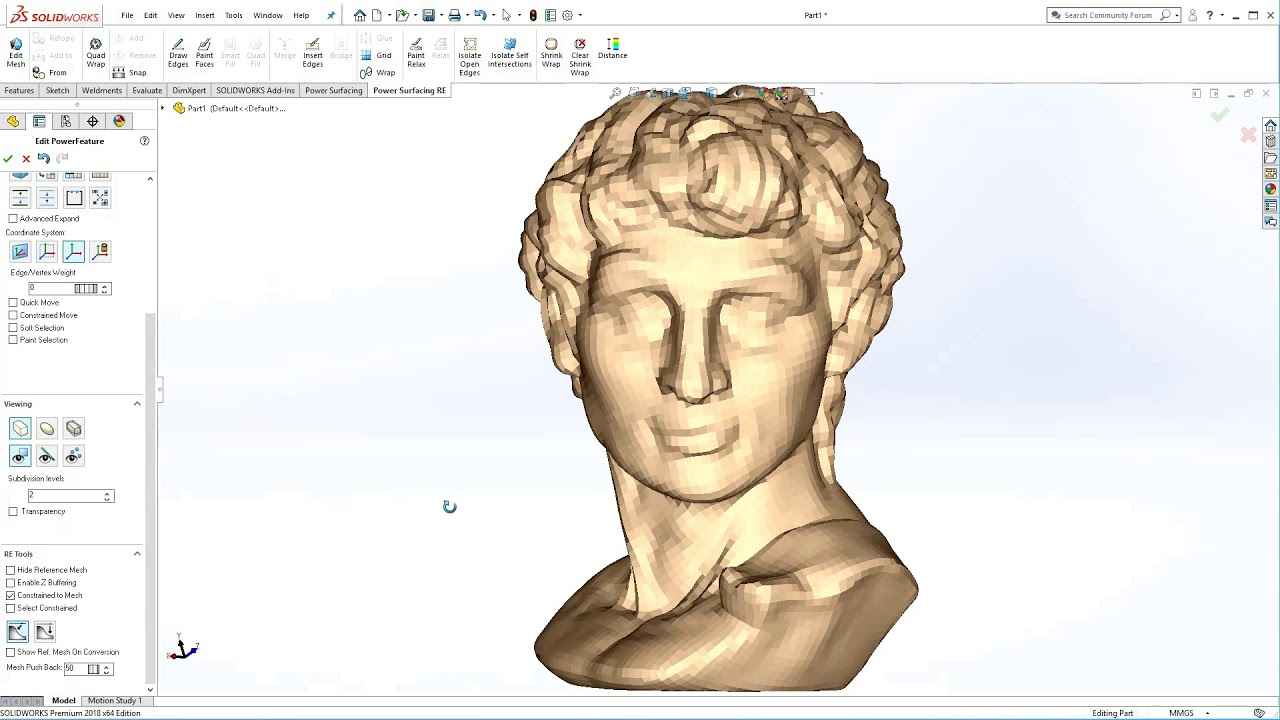
Task: Uncheck Constrained to Mesh option
Action: tap(11, 596)
